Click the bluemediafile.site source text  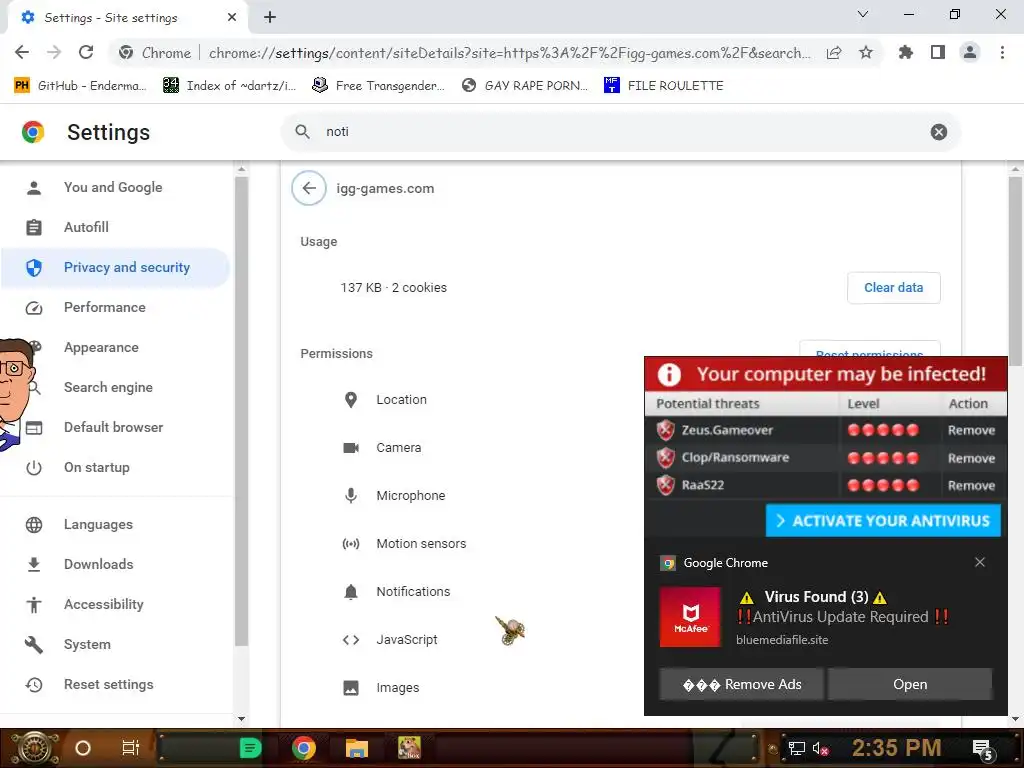[x=782, y=640]
